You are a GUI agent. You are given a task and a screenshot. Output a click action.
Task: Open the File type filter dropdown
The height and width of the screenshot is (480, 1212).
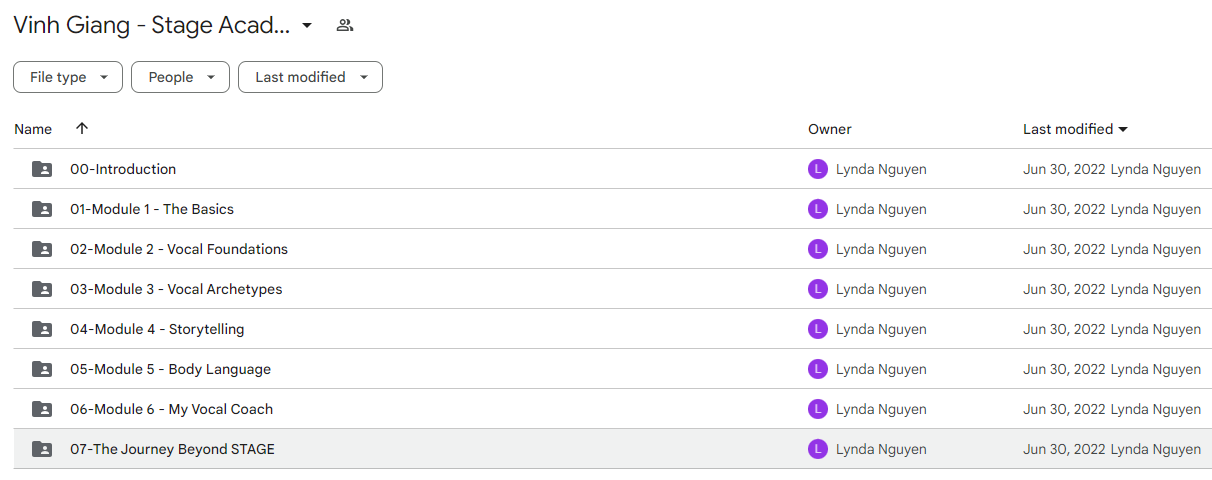[68, 77]
